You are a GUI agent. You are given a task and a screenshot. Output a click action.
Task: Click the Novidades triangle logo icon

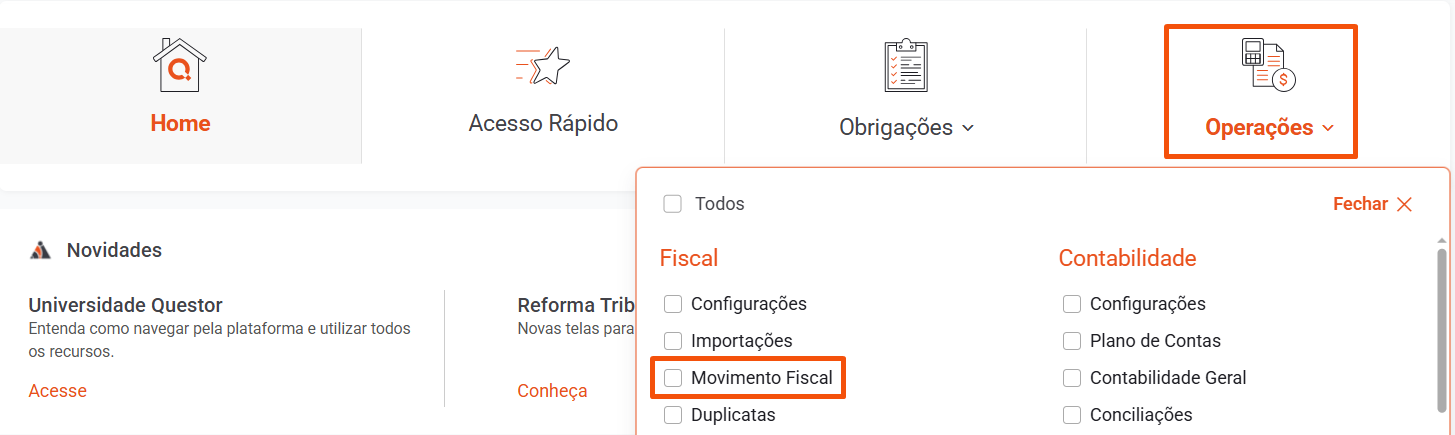tap(40, 250)
